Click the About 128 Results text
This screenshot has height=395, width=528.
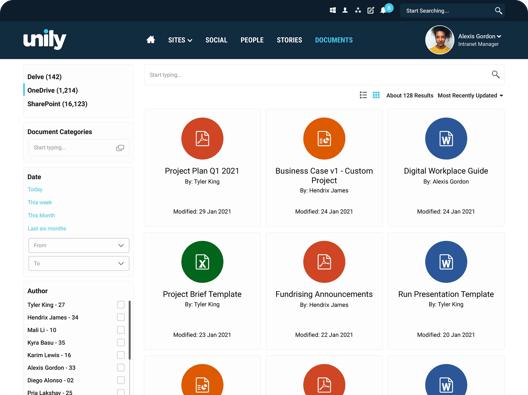coord(409,96)
